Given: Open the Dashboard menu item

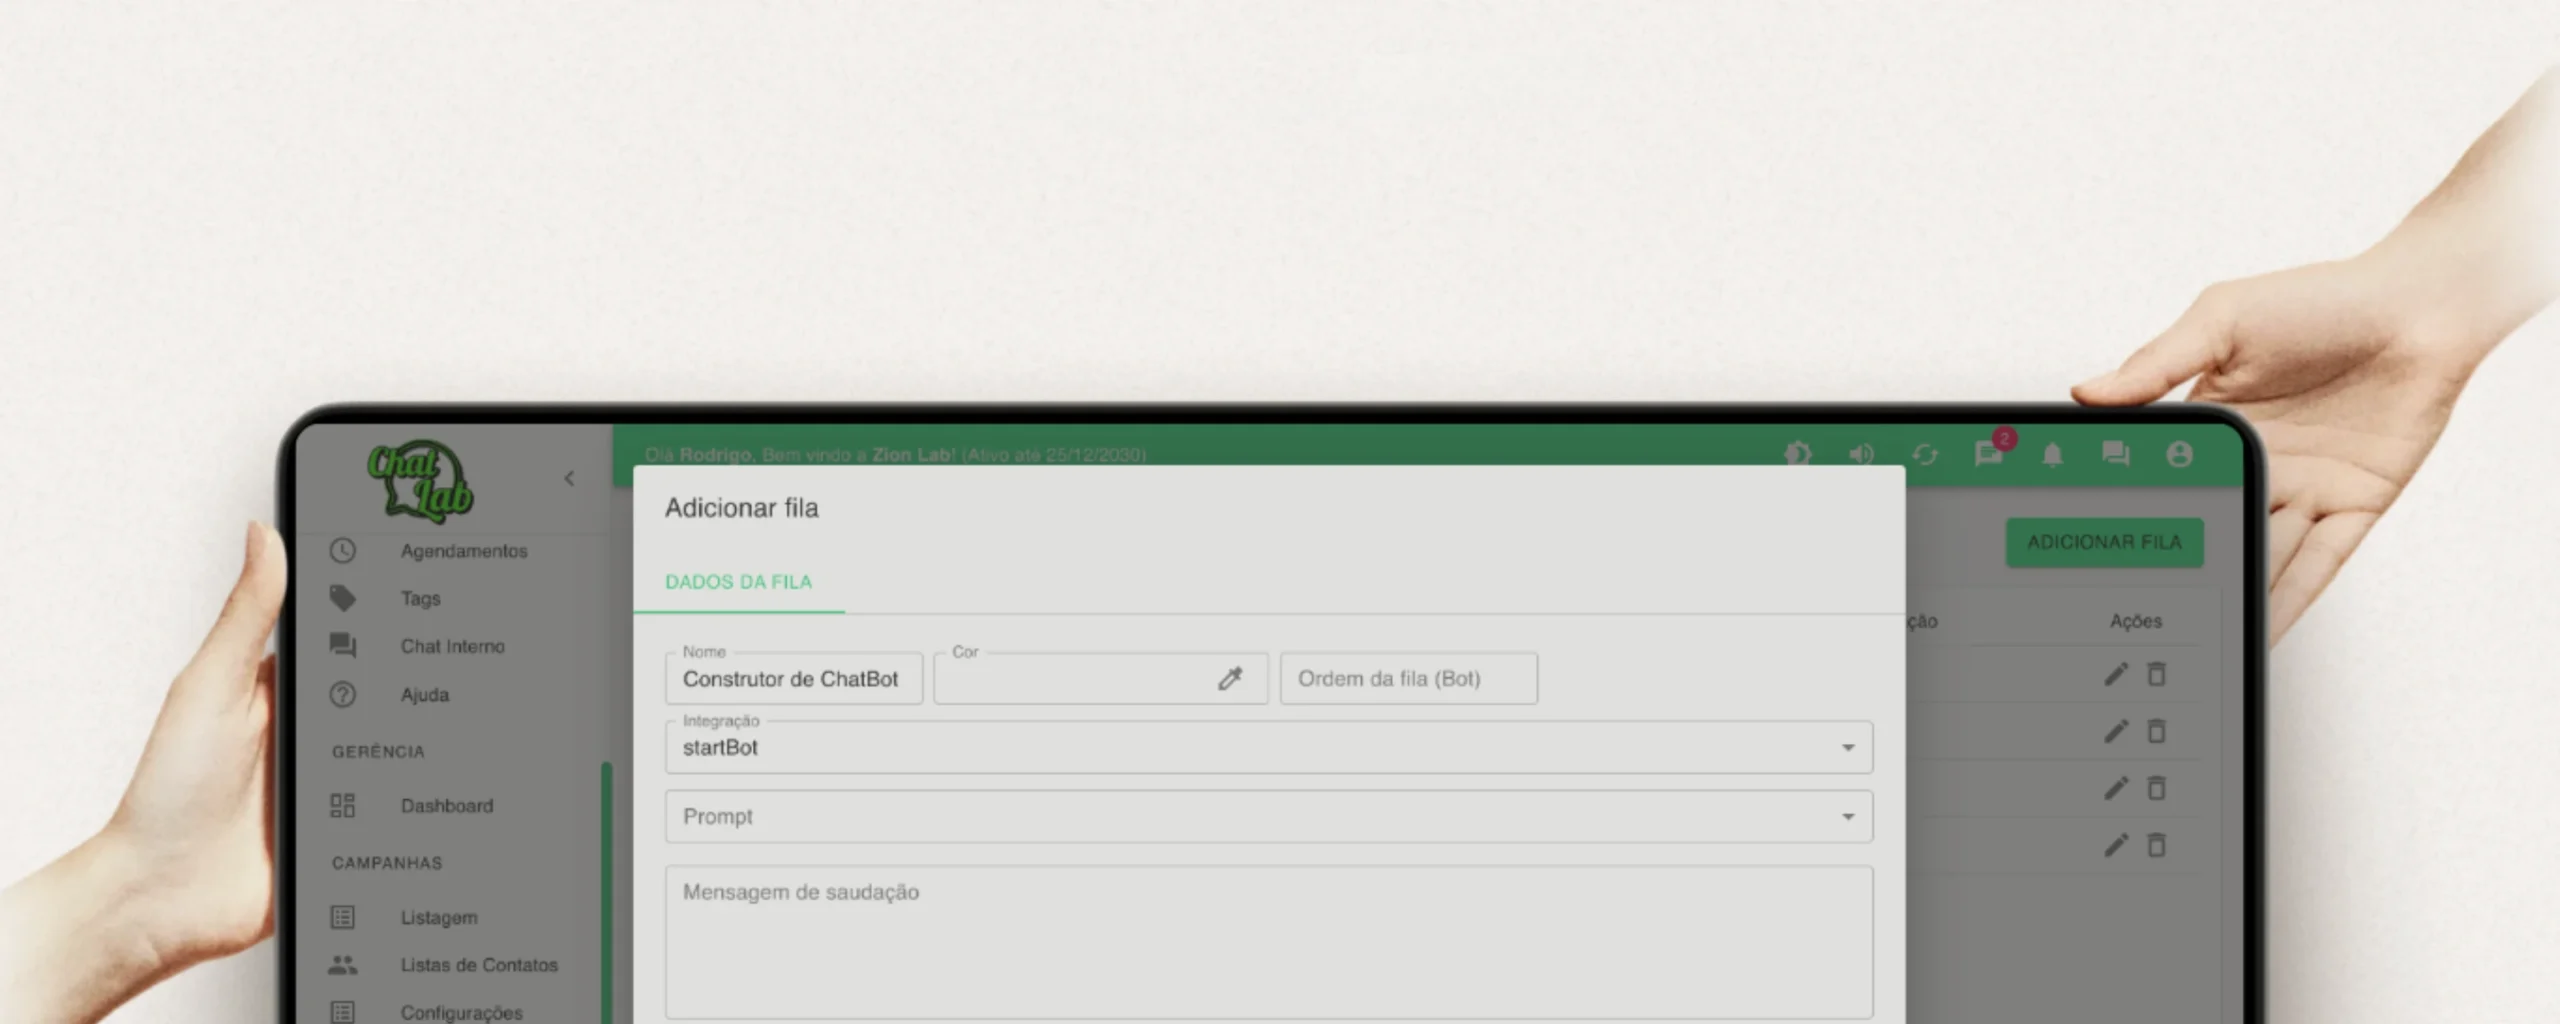Looking at the screenshot, I should (x=447, y=806).
